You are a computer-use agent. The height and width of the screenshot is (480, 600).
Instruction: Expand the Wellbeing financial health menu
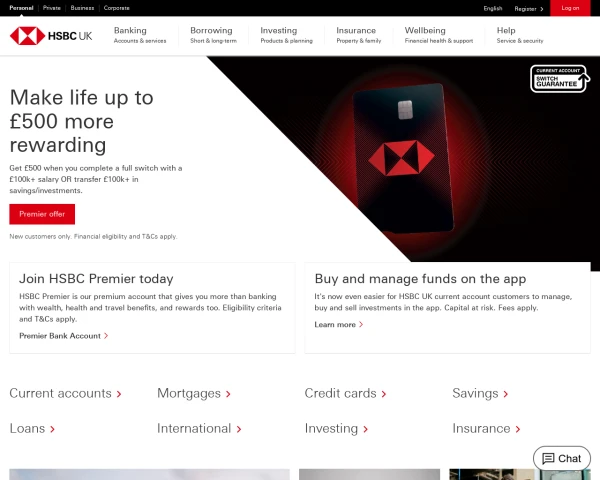[439, 35]
